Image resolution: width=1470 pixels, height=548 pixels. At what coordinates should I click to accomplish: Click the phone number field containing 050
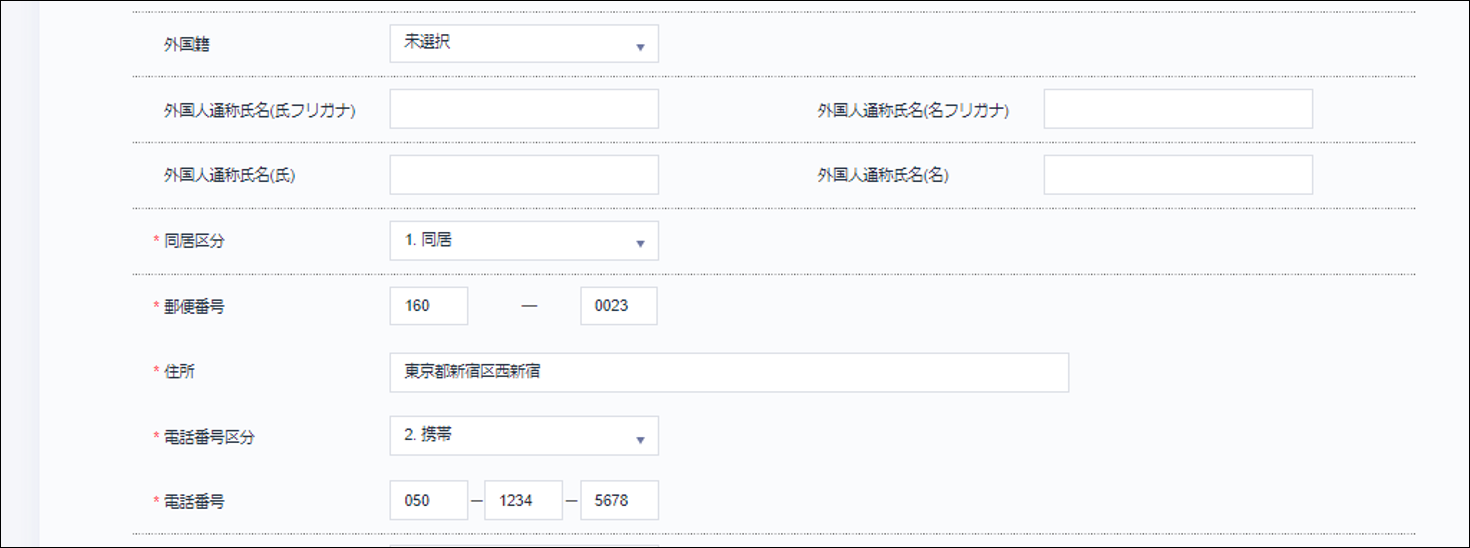pyautogui.click(x=428, y=501)
